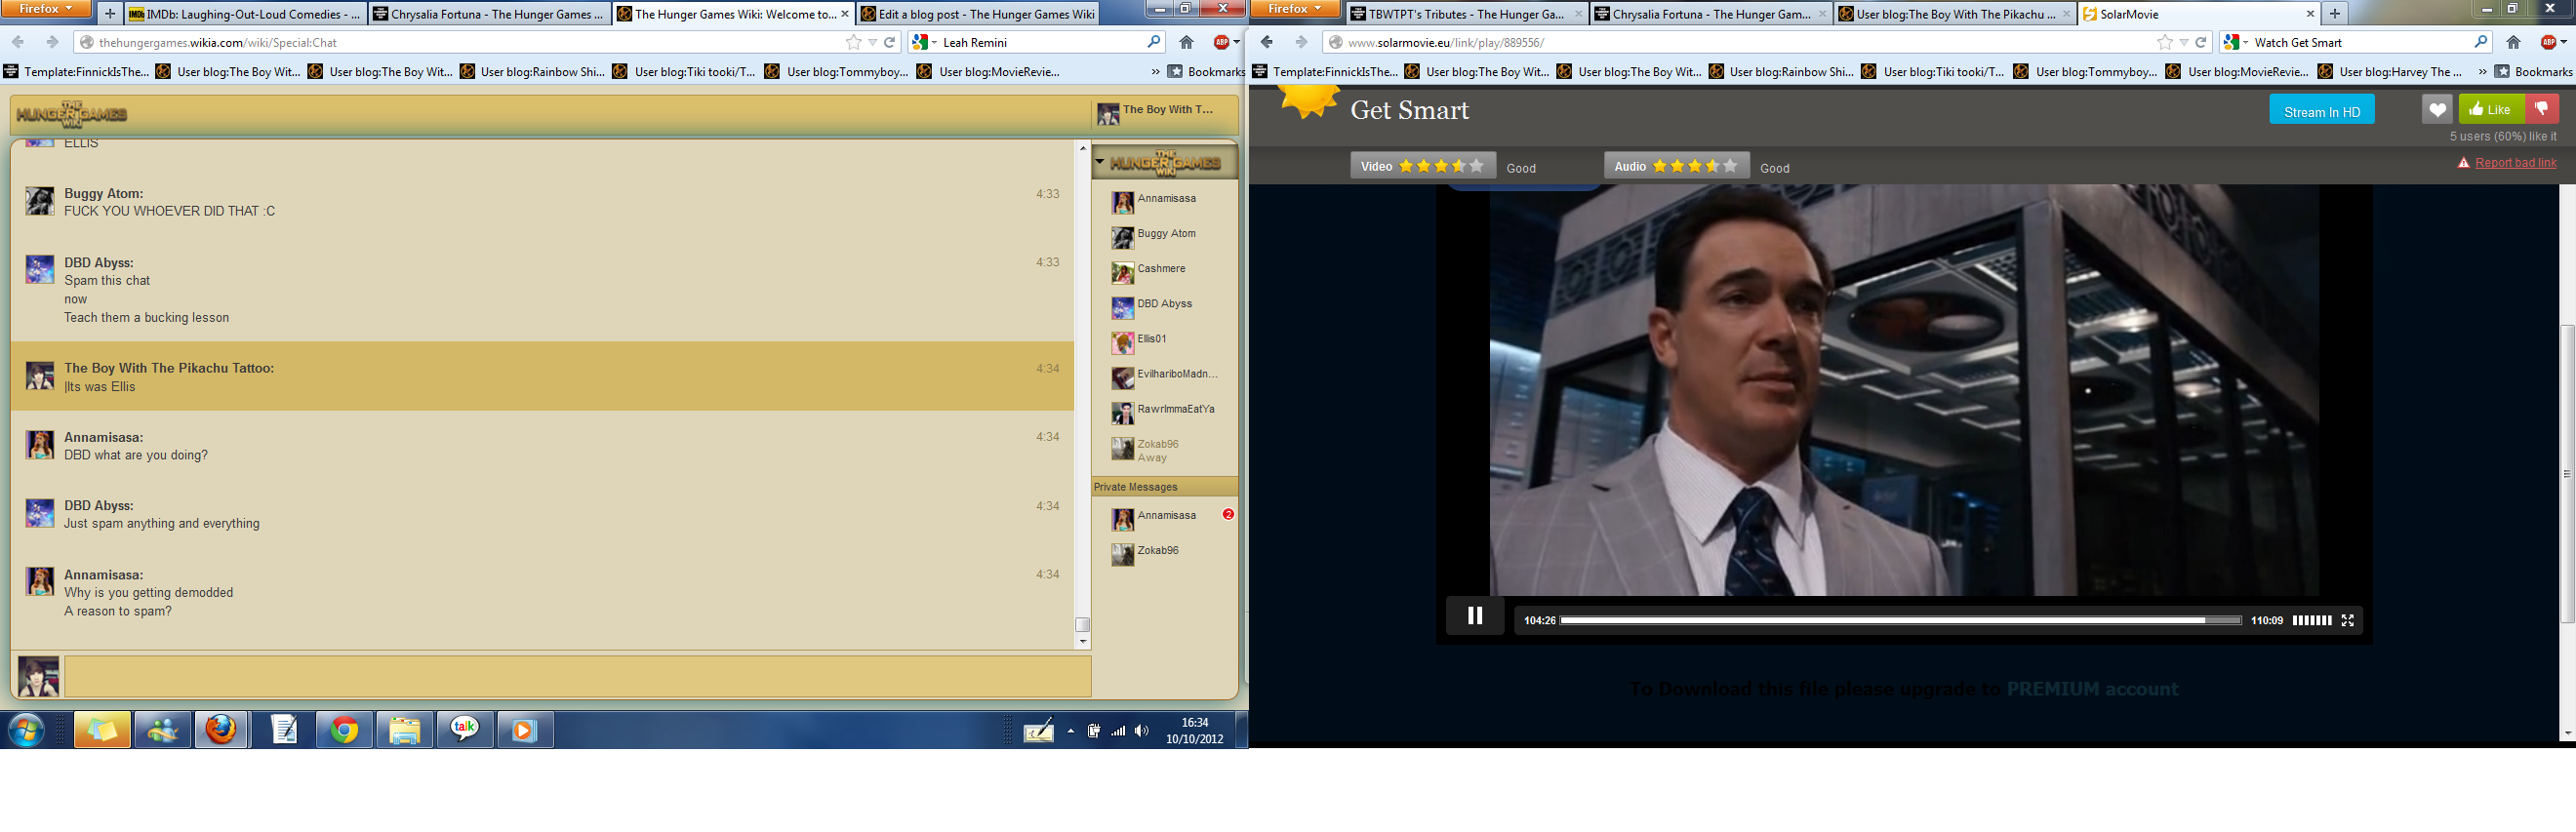Open the taskbar clock showing 16:34
The image size is (2576, 832).
(1194, 731)
